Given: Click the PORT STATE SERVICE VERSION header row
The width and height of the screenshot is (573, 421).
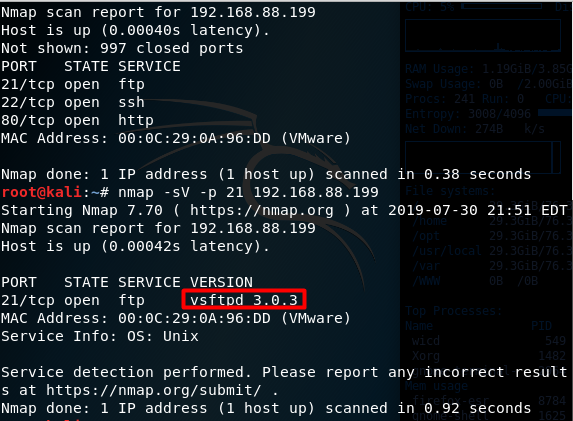Looking at the screenshot, I should (x=127, y=282).
